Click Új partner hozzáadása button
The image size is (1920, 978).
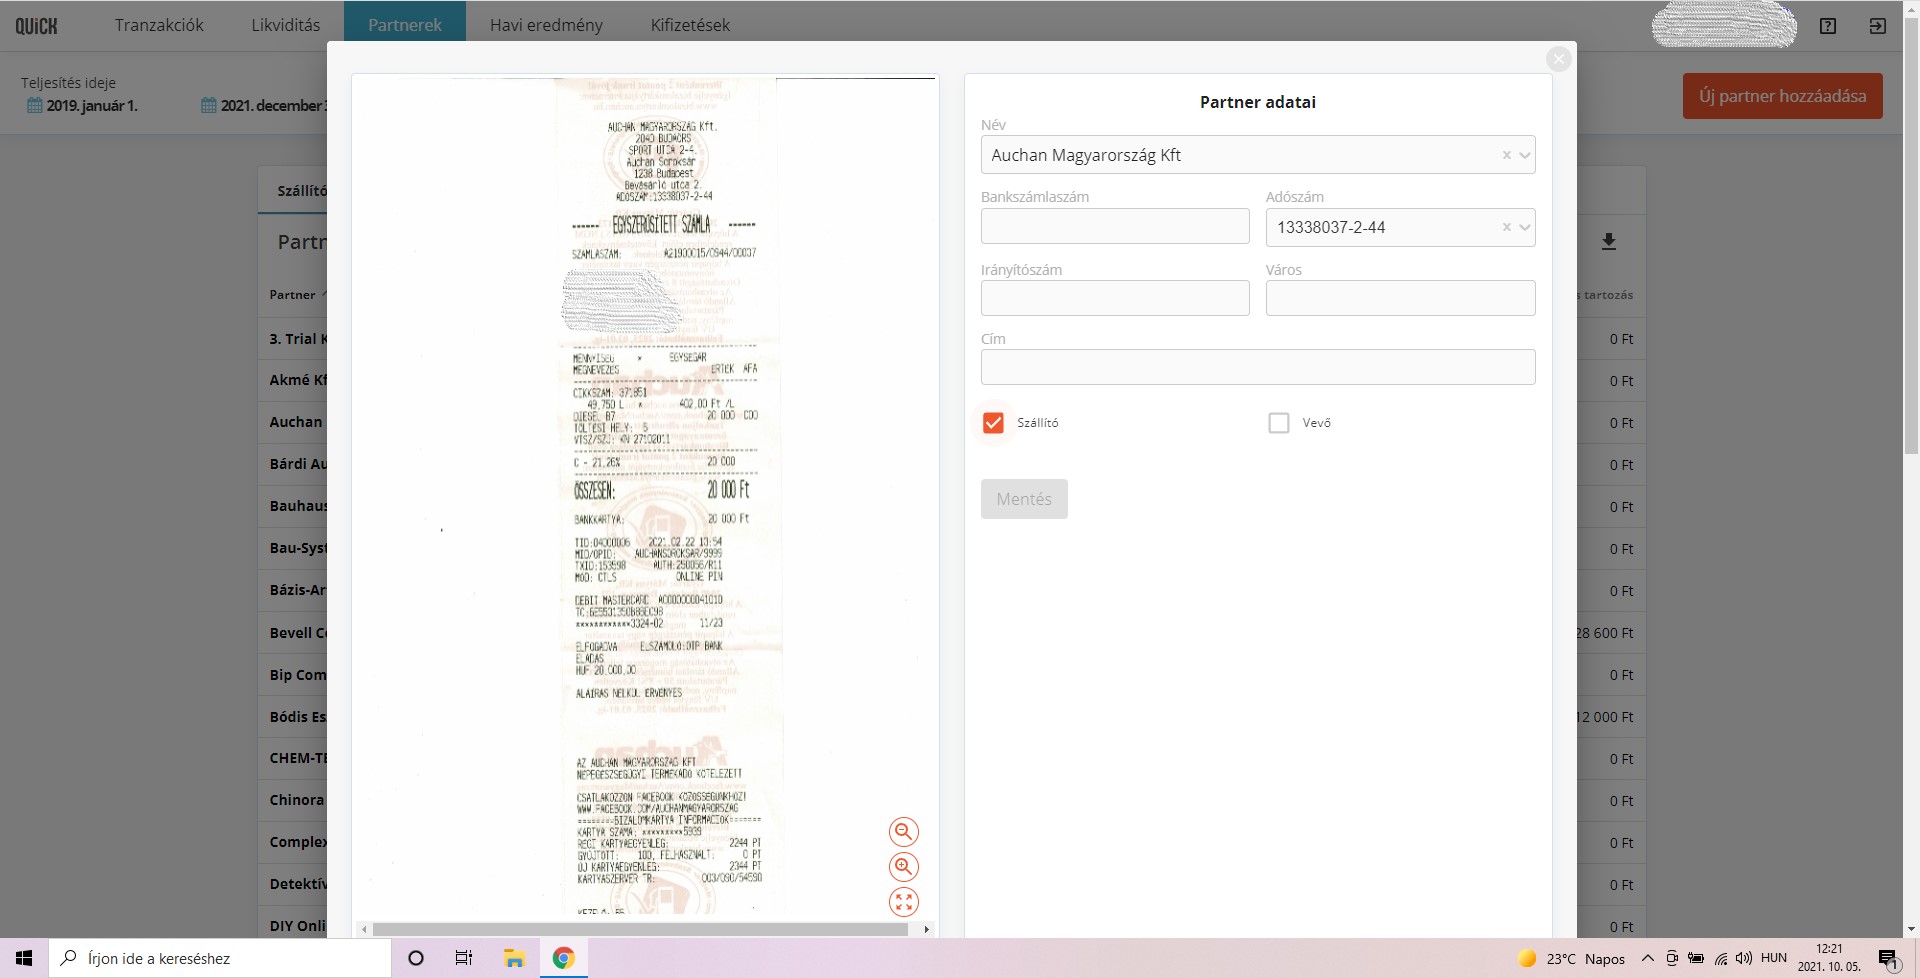[1782, 96]
